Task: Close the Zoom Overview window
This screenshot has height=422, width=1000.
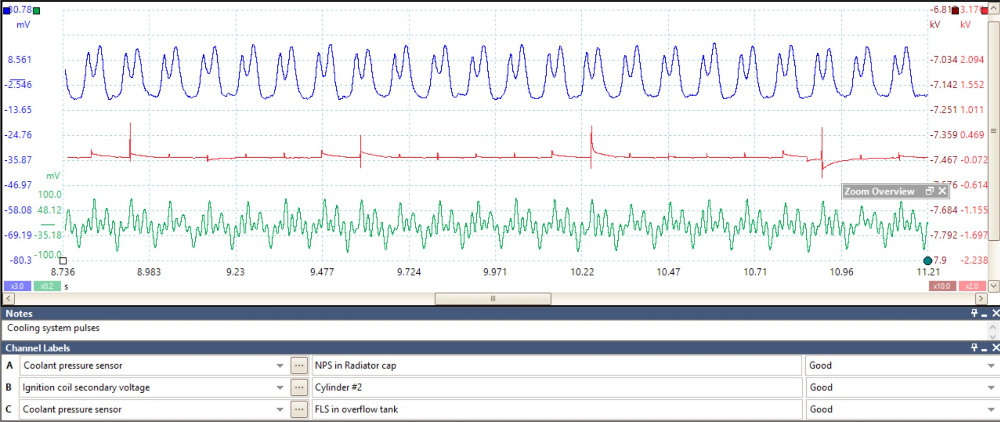Action: tap(942, 190)
